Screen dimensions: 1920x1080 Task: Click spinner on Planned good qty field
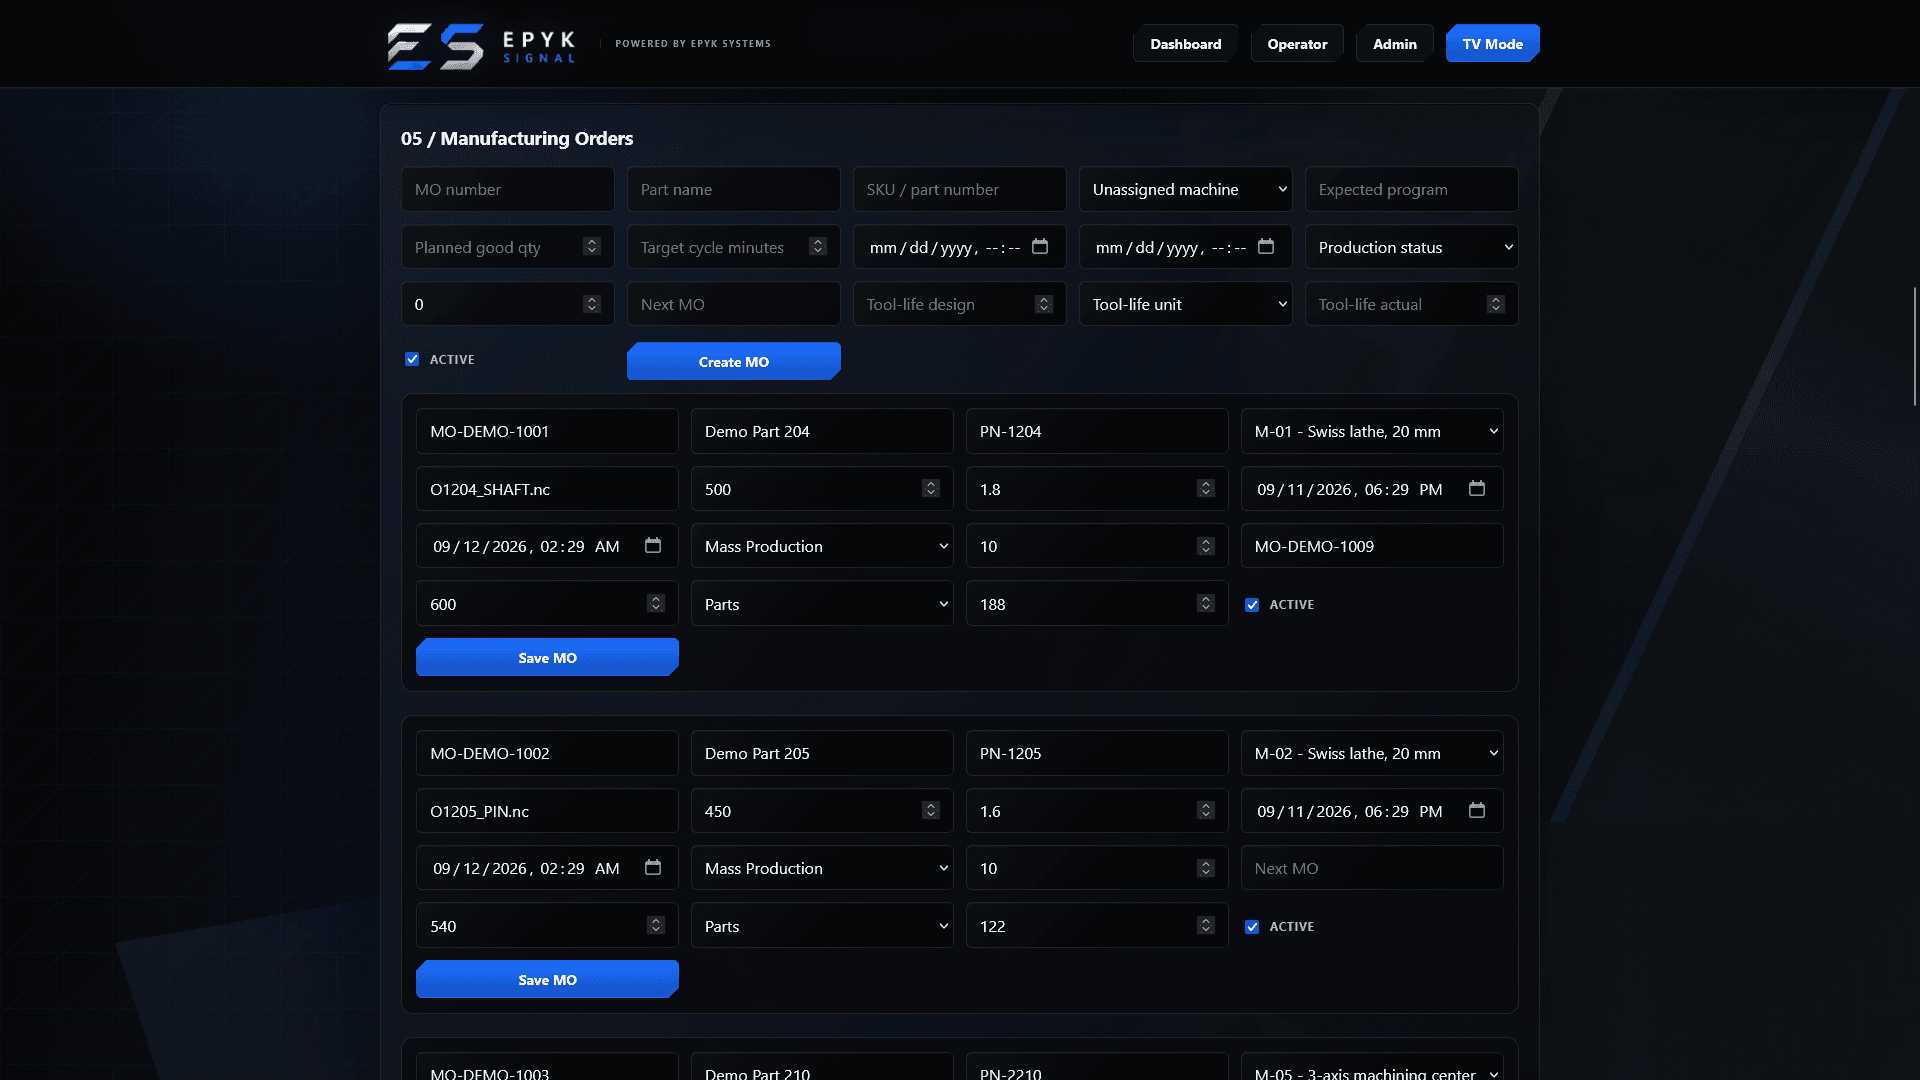coord(592,246)
